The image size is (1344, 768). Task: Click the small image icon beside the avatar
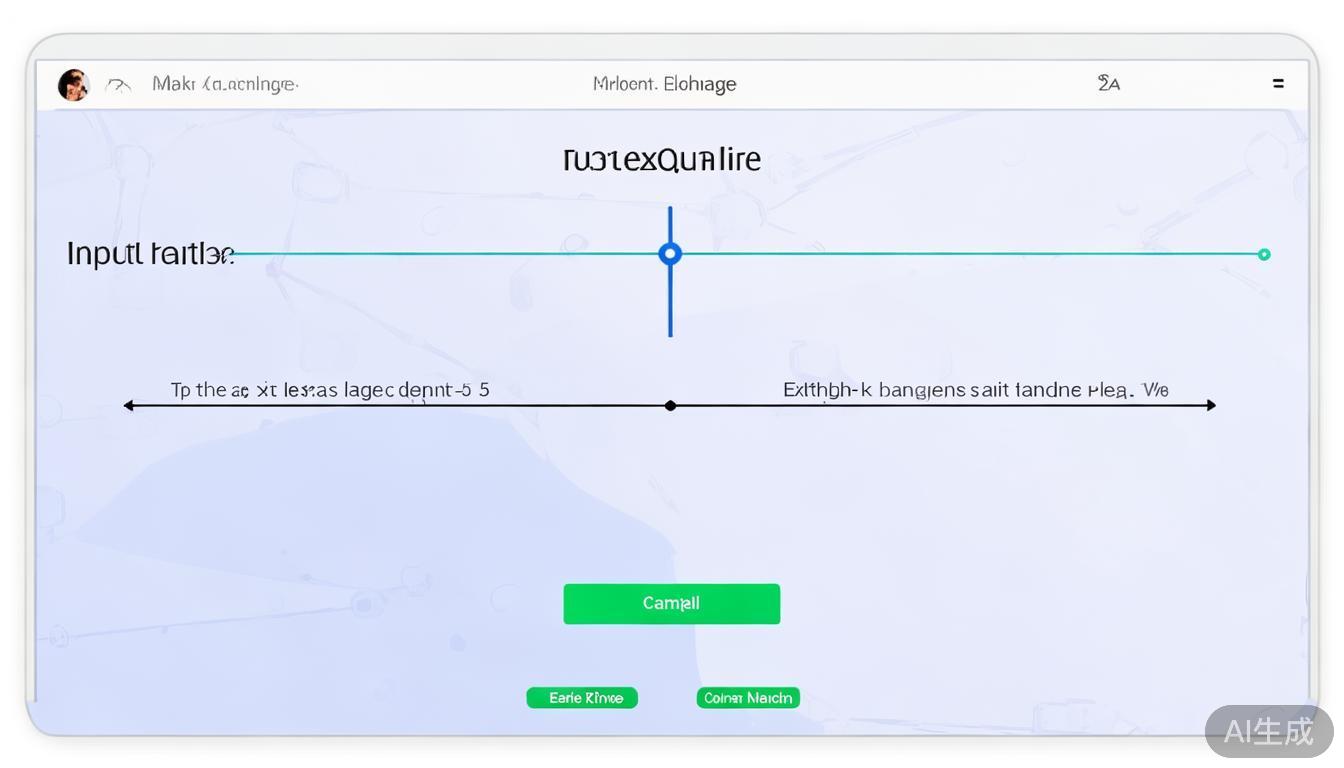tap(118, 85)
